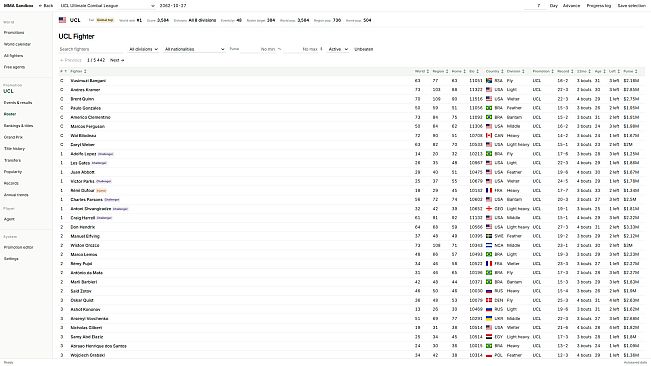Open the Active status dropdown
651x366 pixels.
338,49
